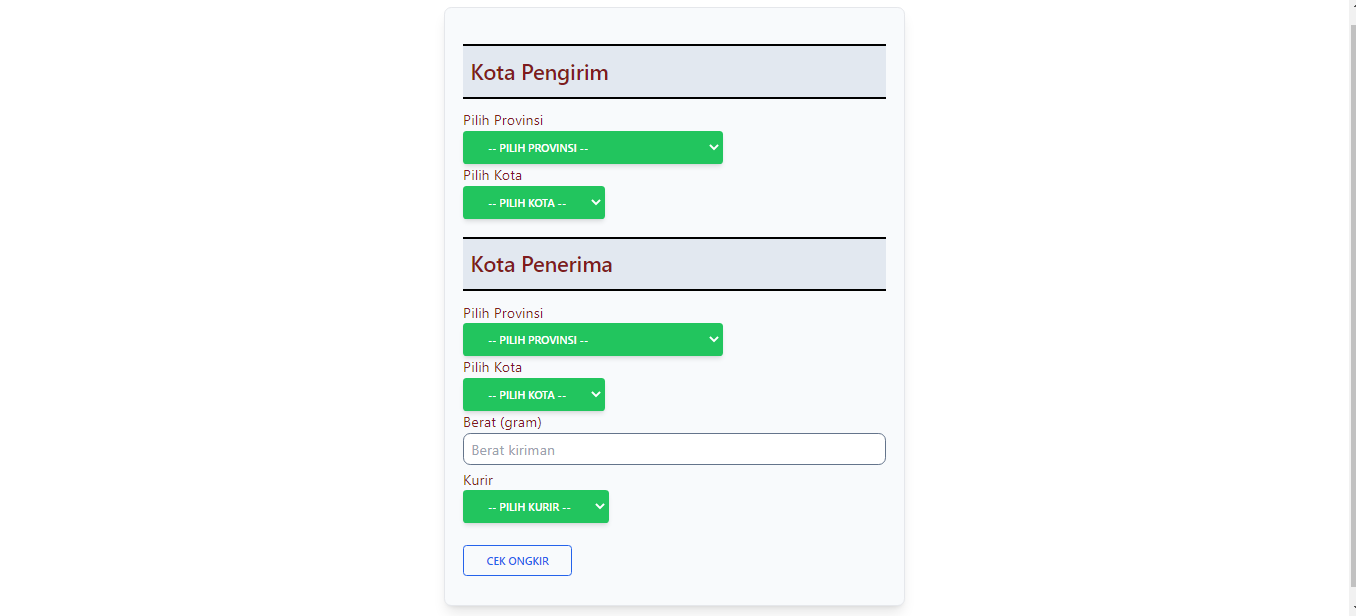Click the Kota Penerima section heading
1356x616 pixels.
point(541,264)
